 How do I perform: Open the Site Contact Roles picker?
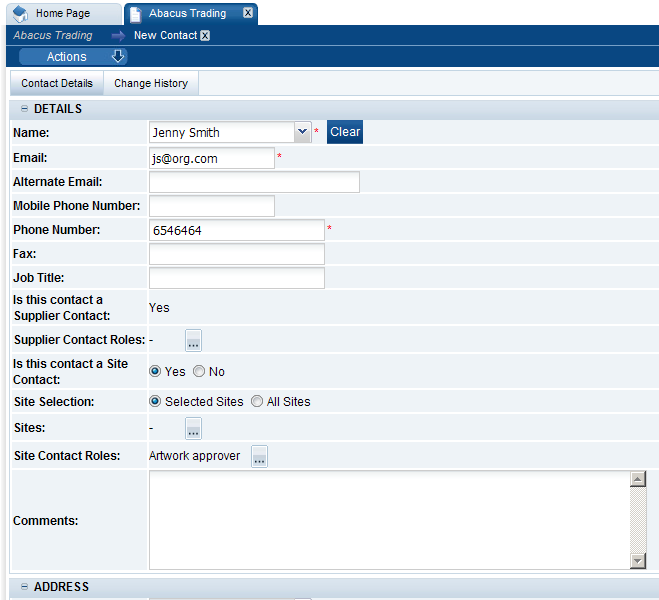tap(259, 456)
